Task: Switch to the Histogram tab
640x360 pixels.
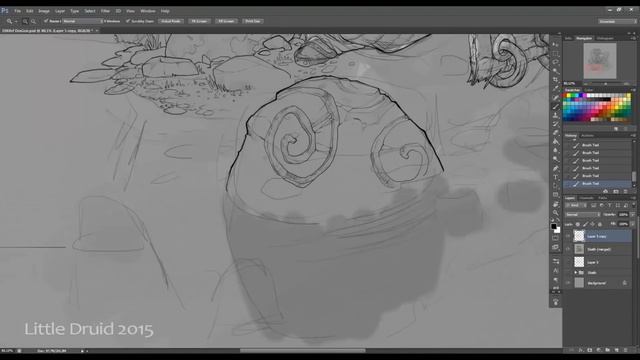Action: click(605, 38)
